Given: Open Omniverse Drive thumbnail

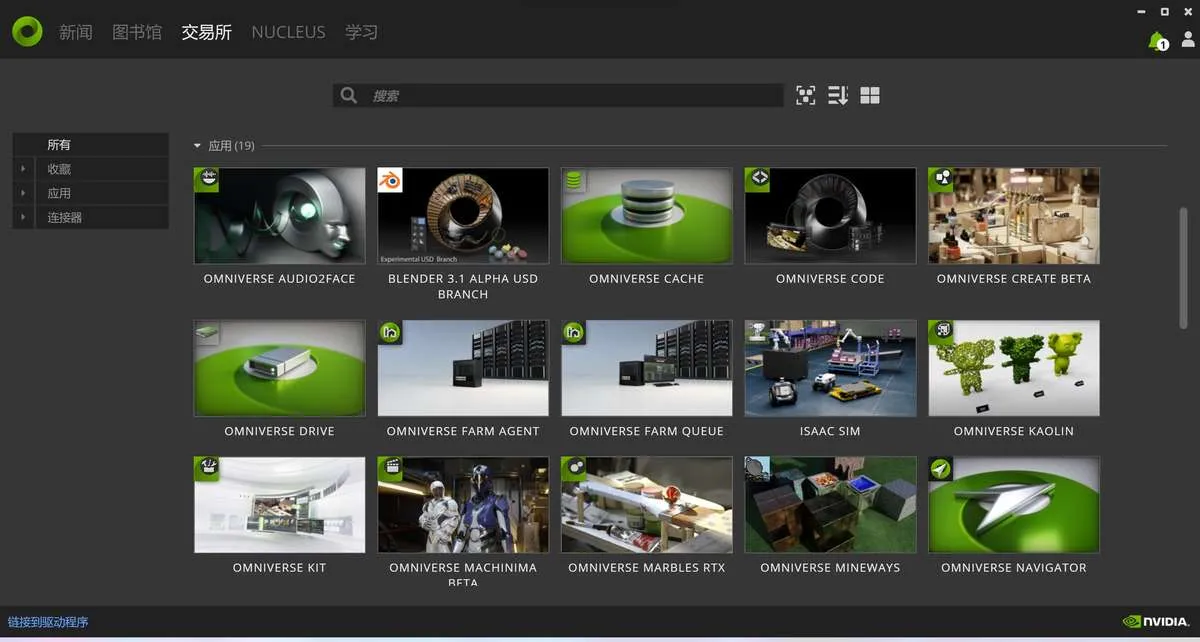Looking at the screenshot, I should 279,368.
